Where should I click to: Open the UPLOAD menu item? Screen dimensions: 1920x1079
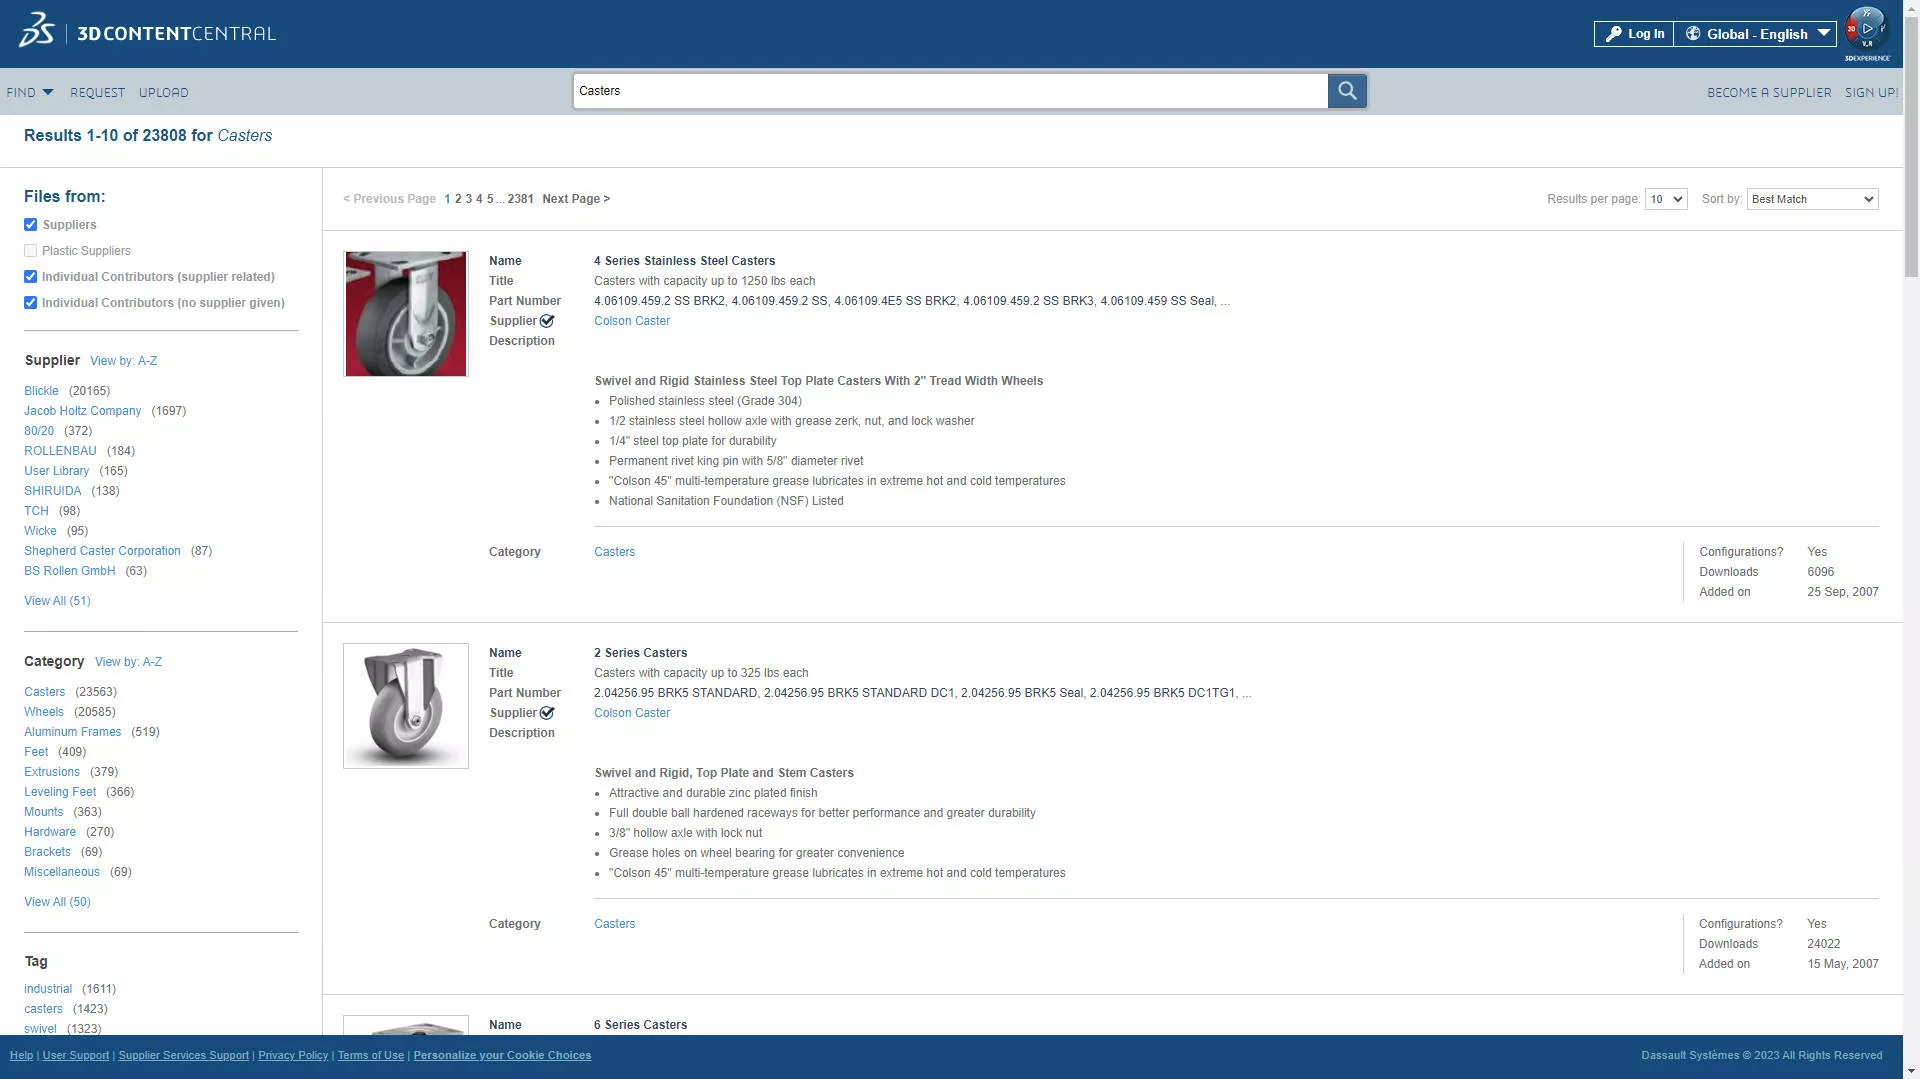[x=163, y=92]
